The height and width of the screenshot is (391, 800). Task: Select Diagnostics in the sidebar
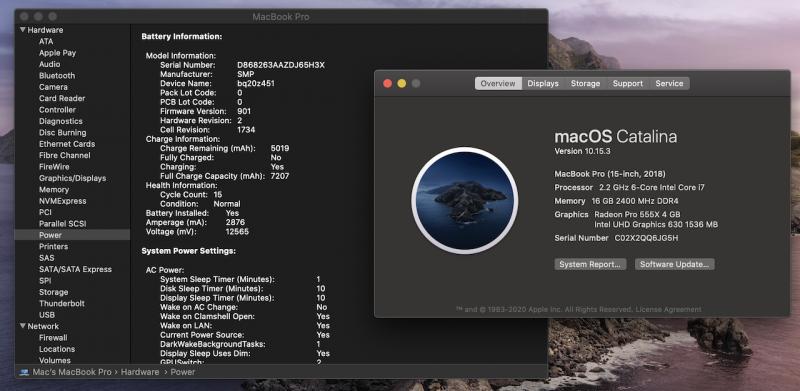point(60,121)
